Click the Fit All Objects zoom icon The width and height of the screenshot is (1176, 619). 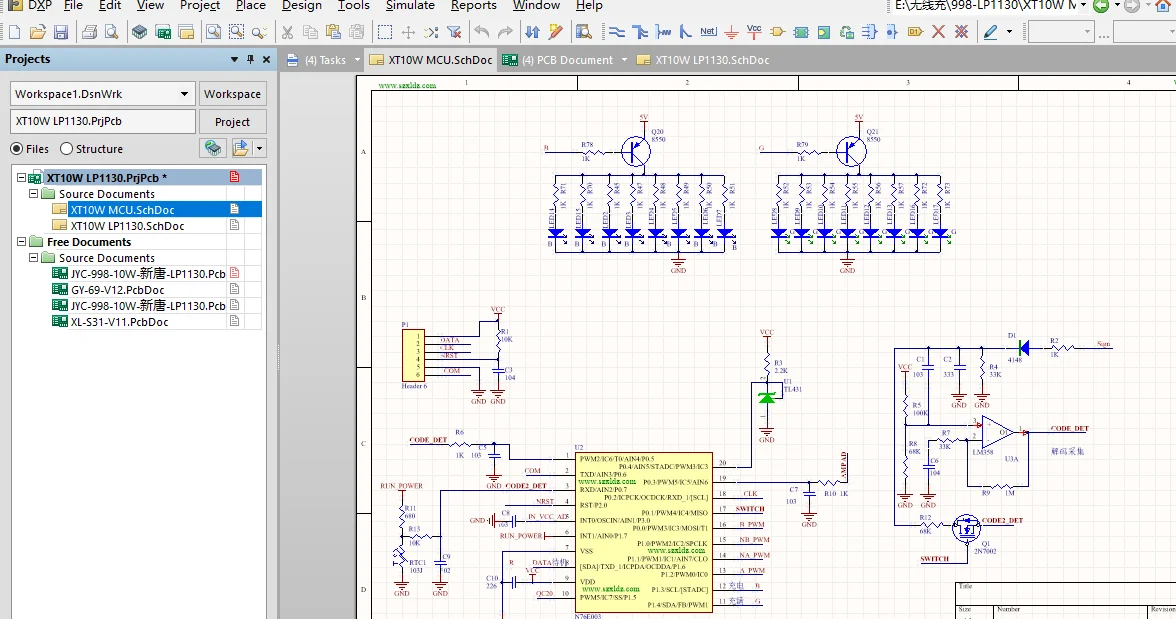click(x=214, y=32)
